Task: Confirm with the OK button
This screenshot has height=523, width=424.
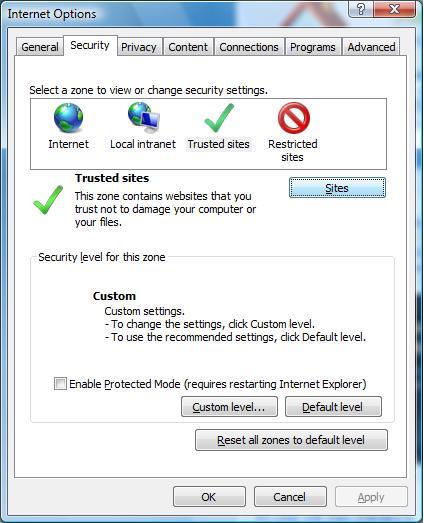Action: 209,497
